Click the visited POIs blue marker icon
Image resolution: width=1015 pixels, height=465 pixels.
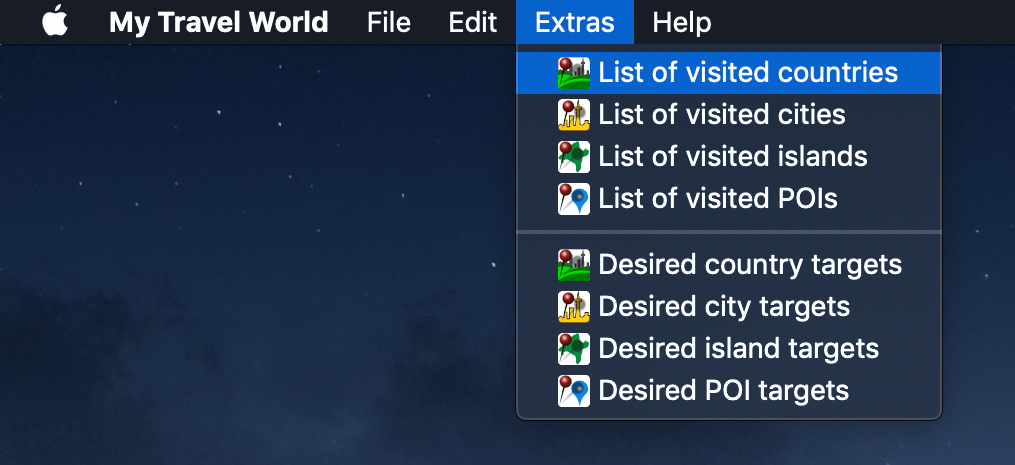pos(574,199)
